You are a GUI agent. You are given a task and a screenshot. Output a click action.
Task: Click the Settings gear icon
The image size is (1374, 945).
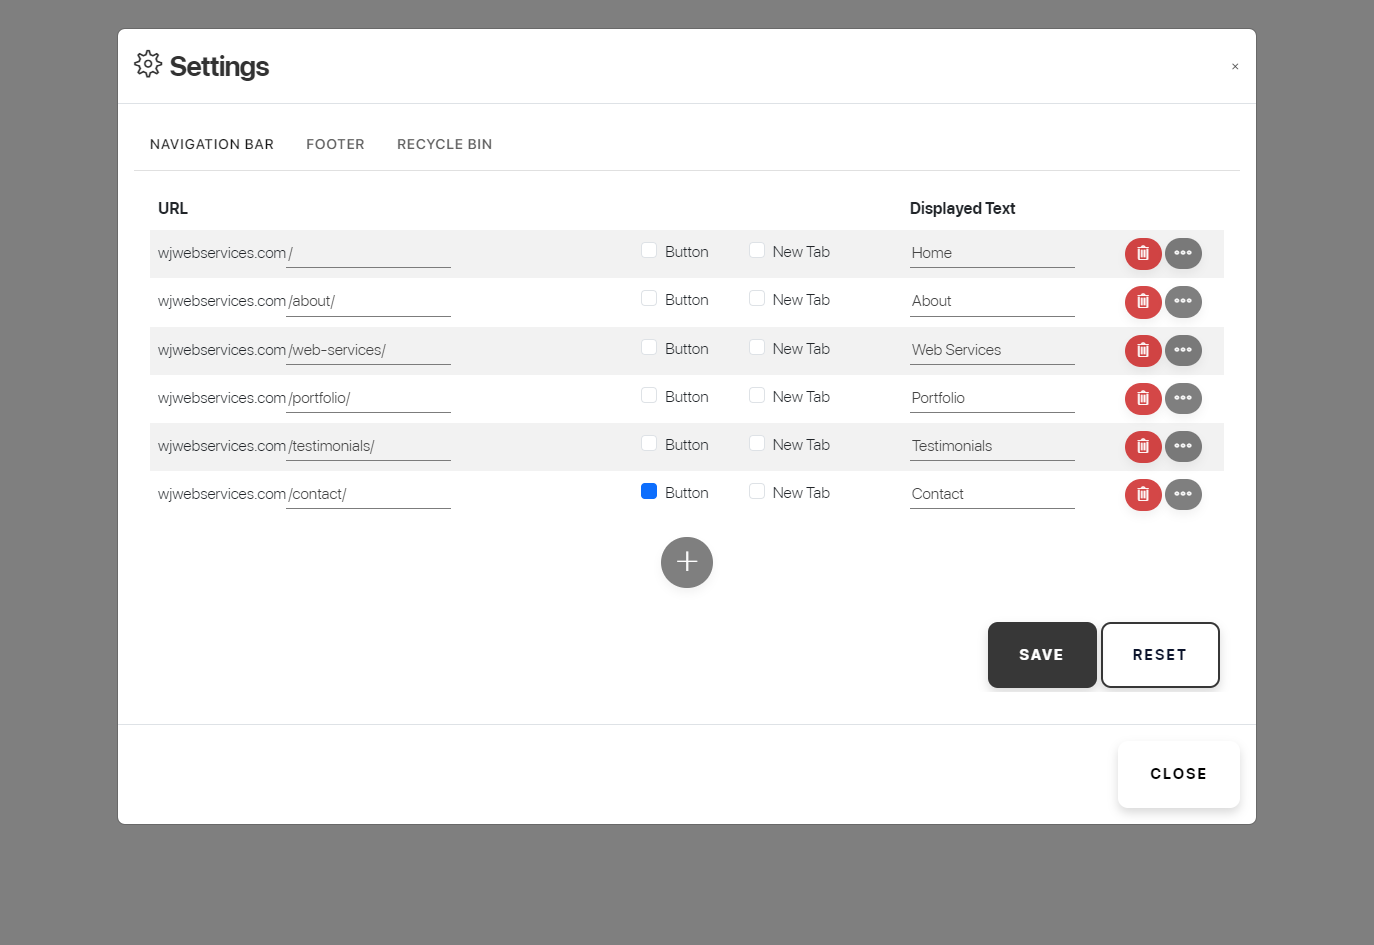click(148, 64)
